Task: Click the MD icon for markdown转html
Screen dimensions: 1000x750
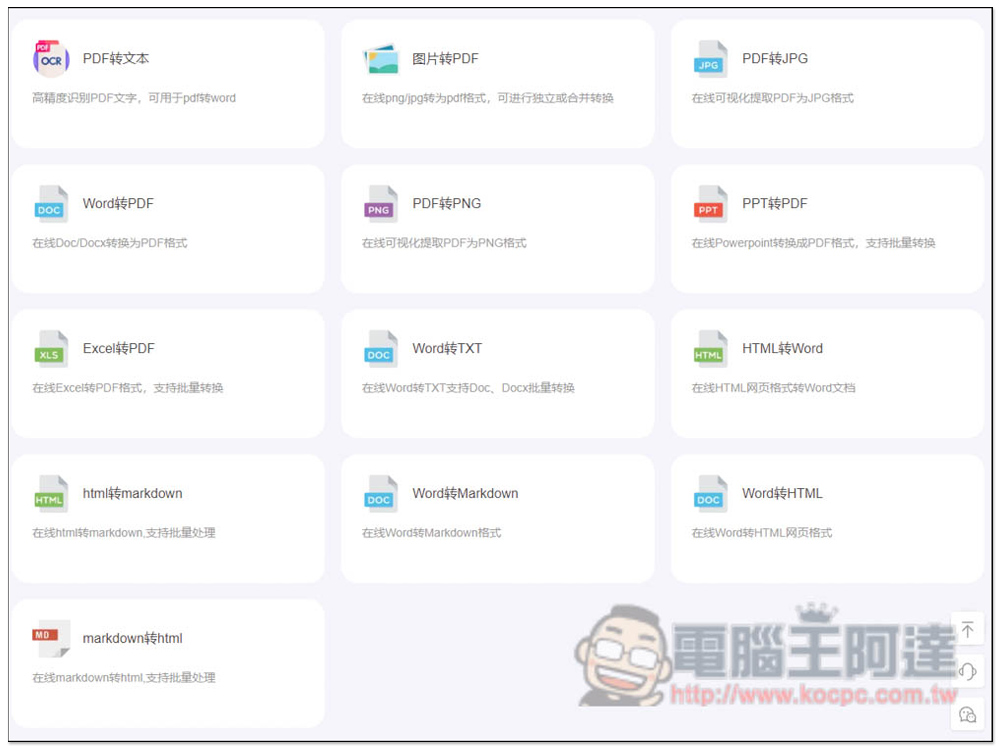Action: (x=50, y=638)
